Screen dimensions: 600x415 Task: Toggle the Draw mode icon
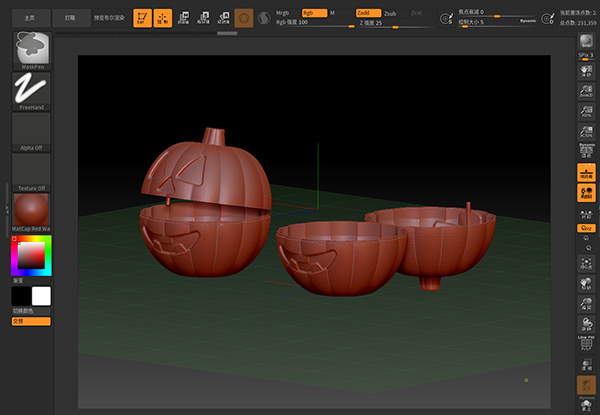[163, 17]
